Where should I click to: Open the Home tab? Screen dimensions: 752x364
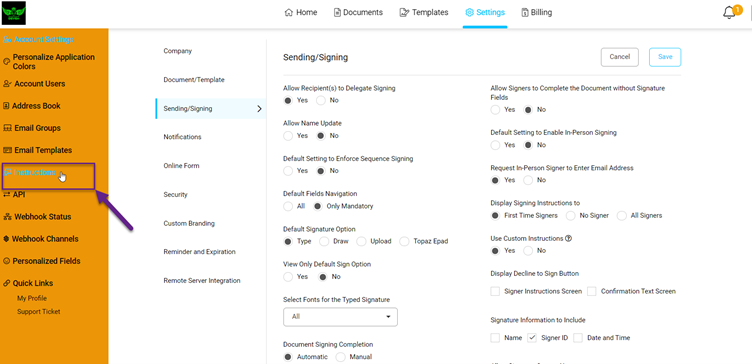[301, 12]
